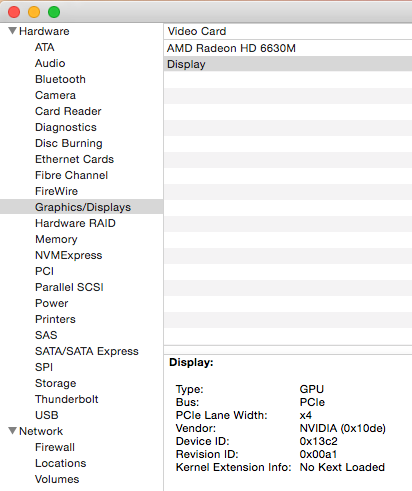Click the Video Card column header
The width and height of the screenshot is (412, 491).
point(288,31)
